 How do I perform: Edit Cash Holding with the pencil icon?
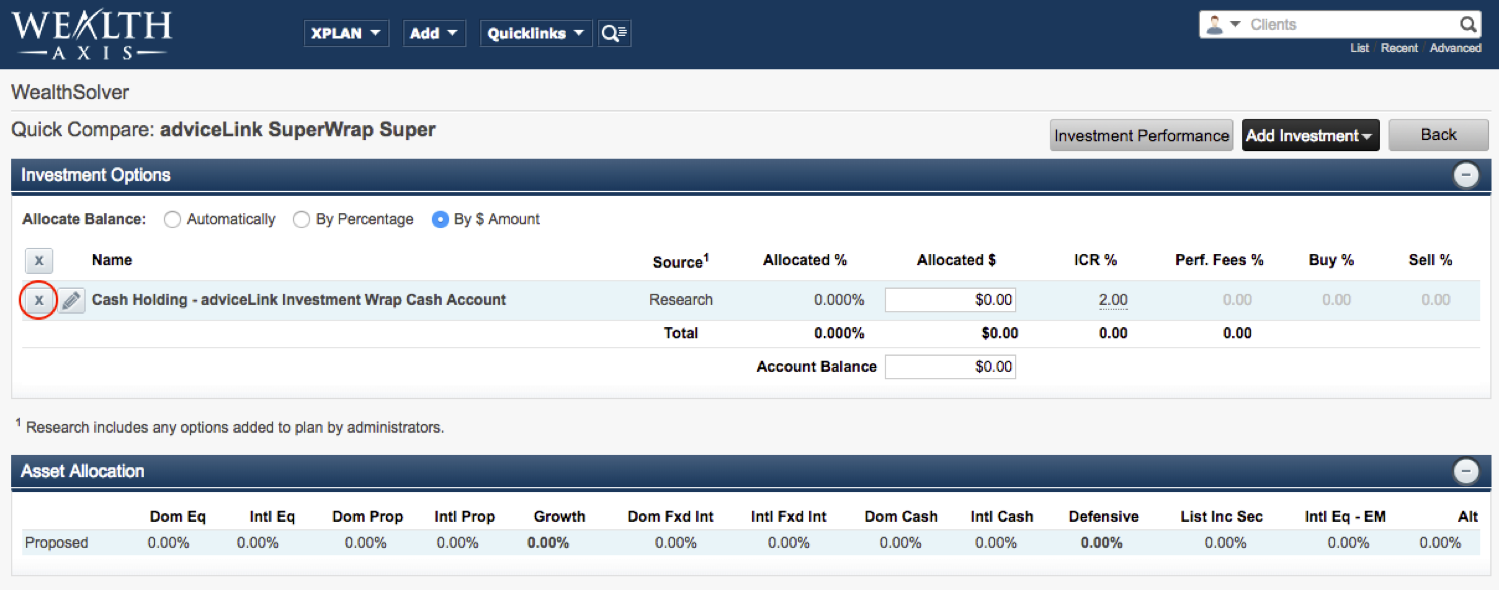71,300
